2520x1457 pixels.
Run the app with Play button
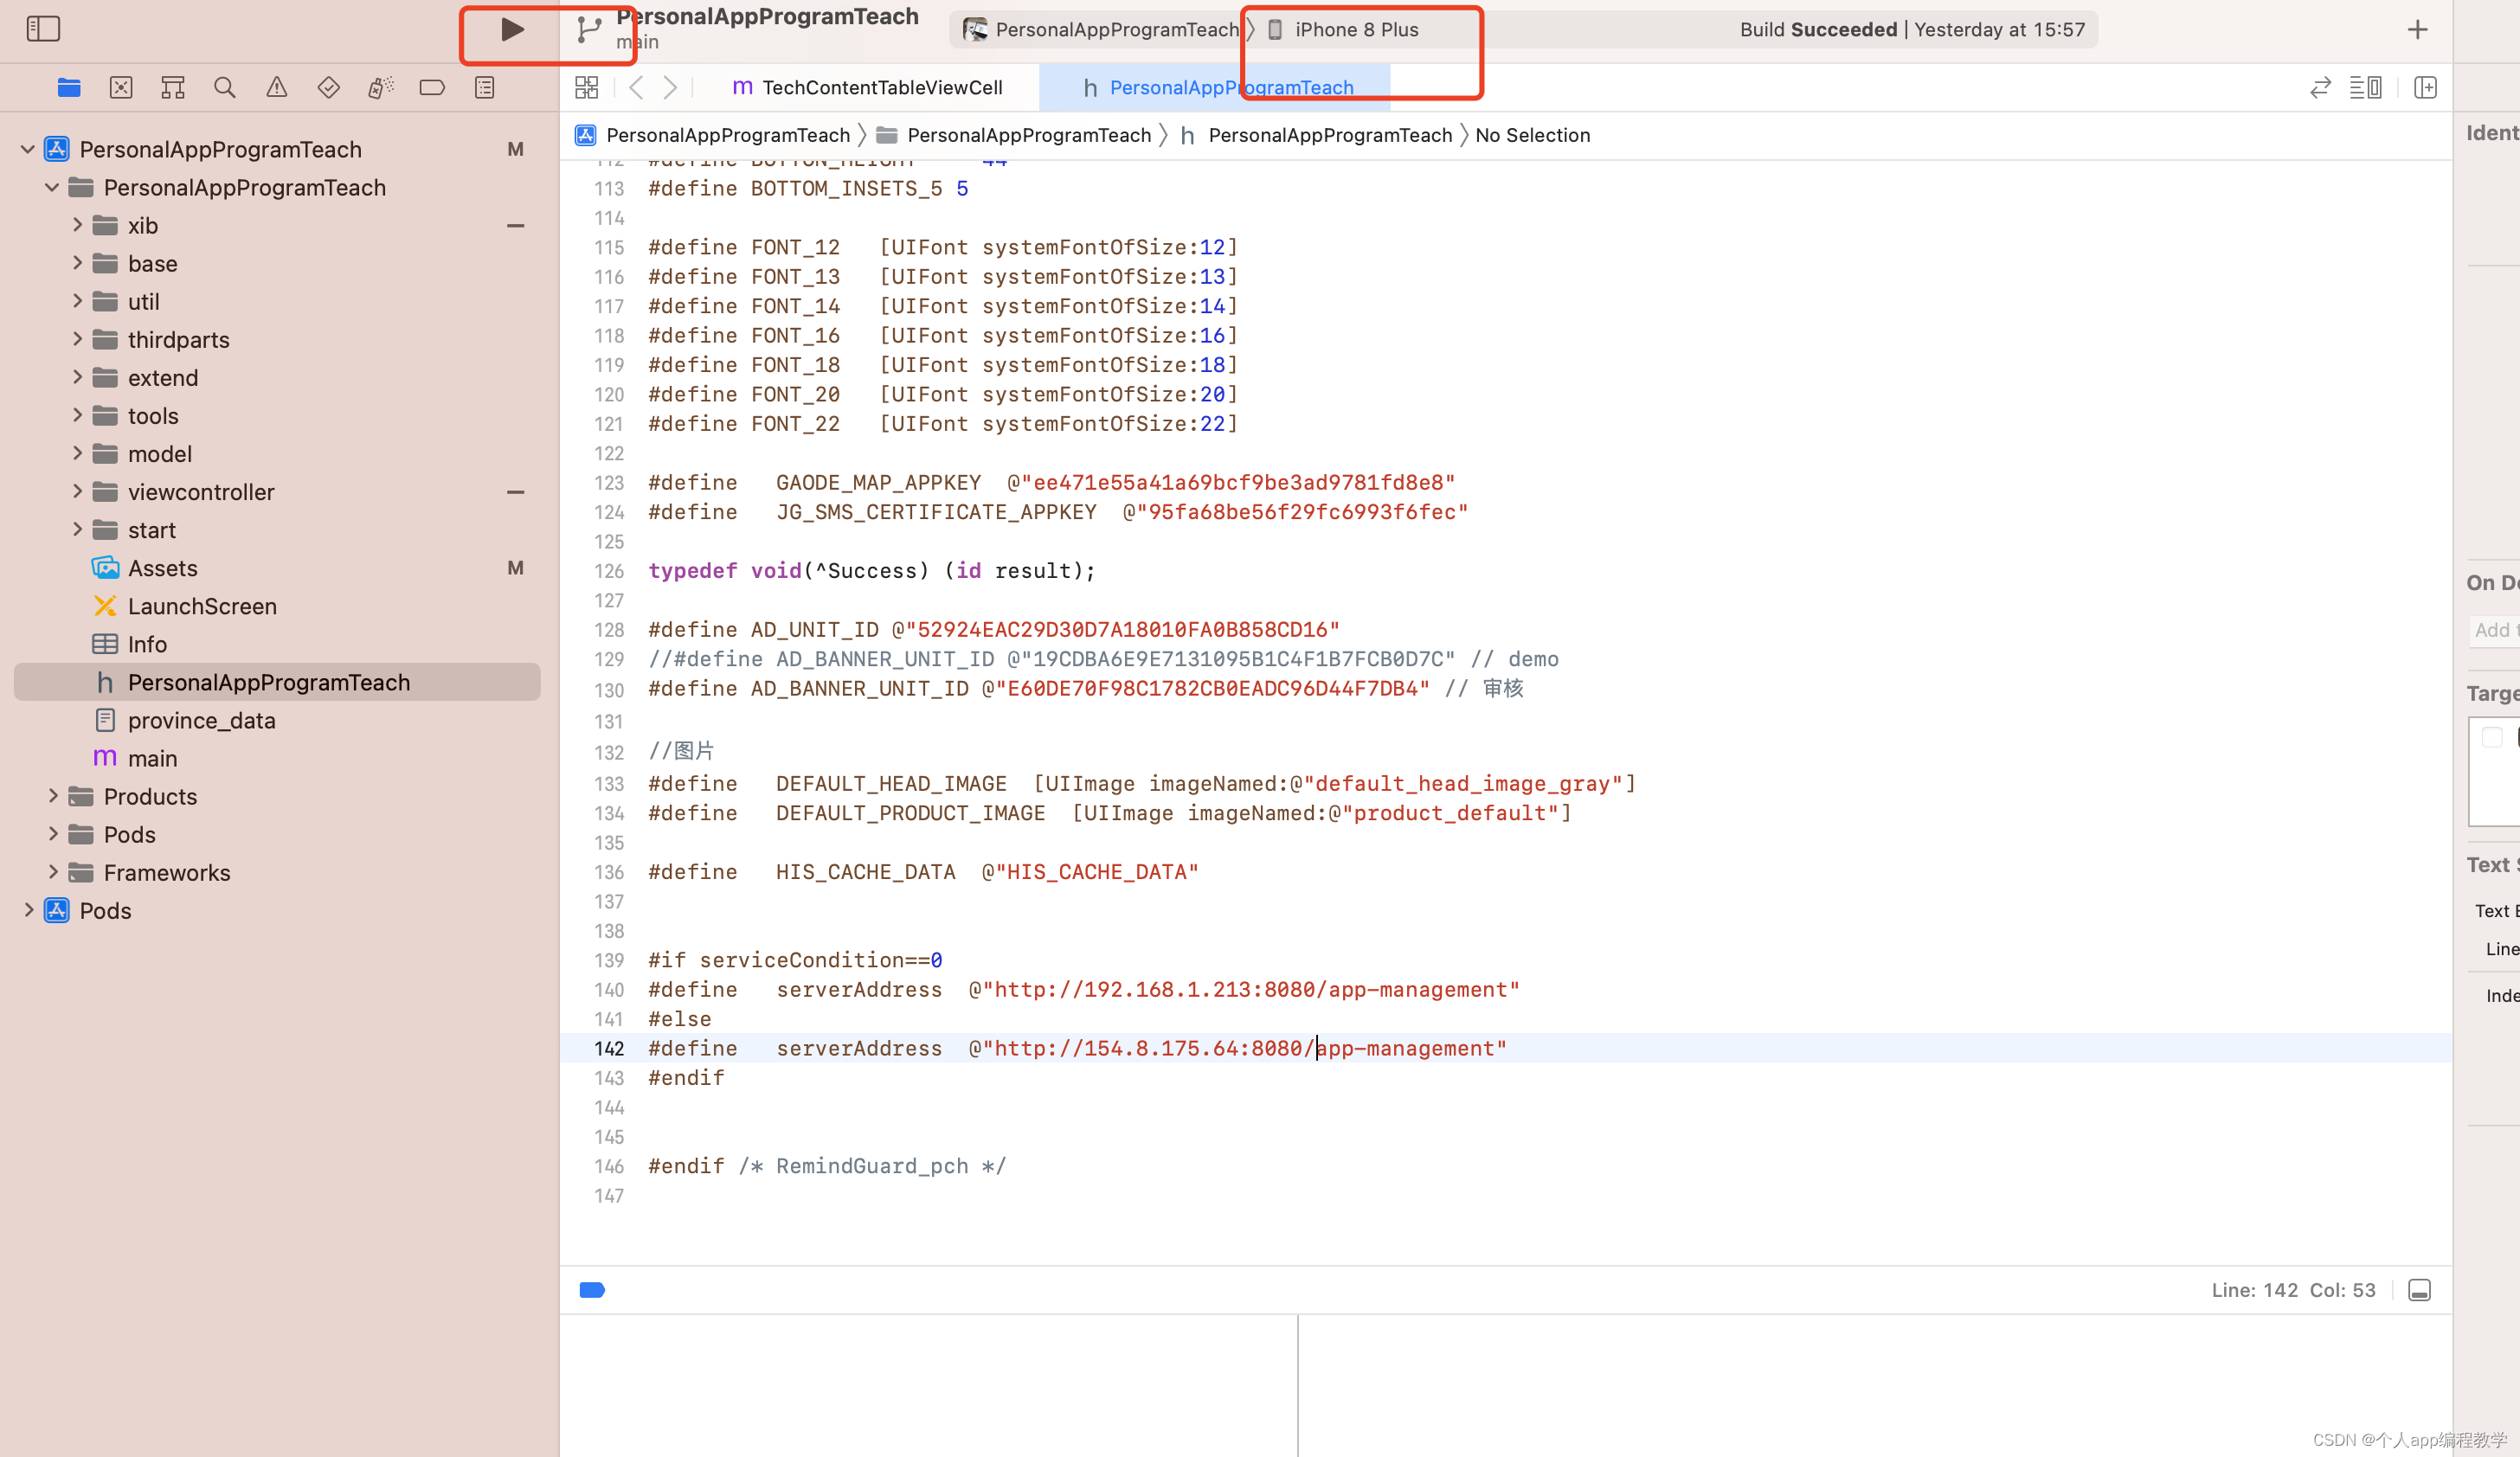pyautogui.click(x=512, y=29)
